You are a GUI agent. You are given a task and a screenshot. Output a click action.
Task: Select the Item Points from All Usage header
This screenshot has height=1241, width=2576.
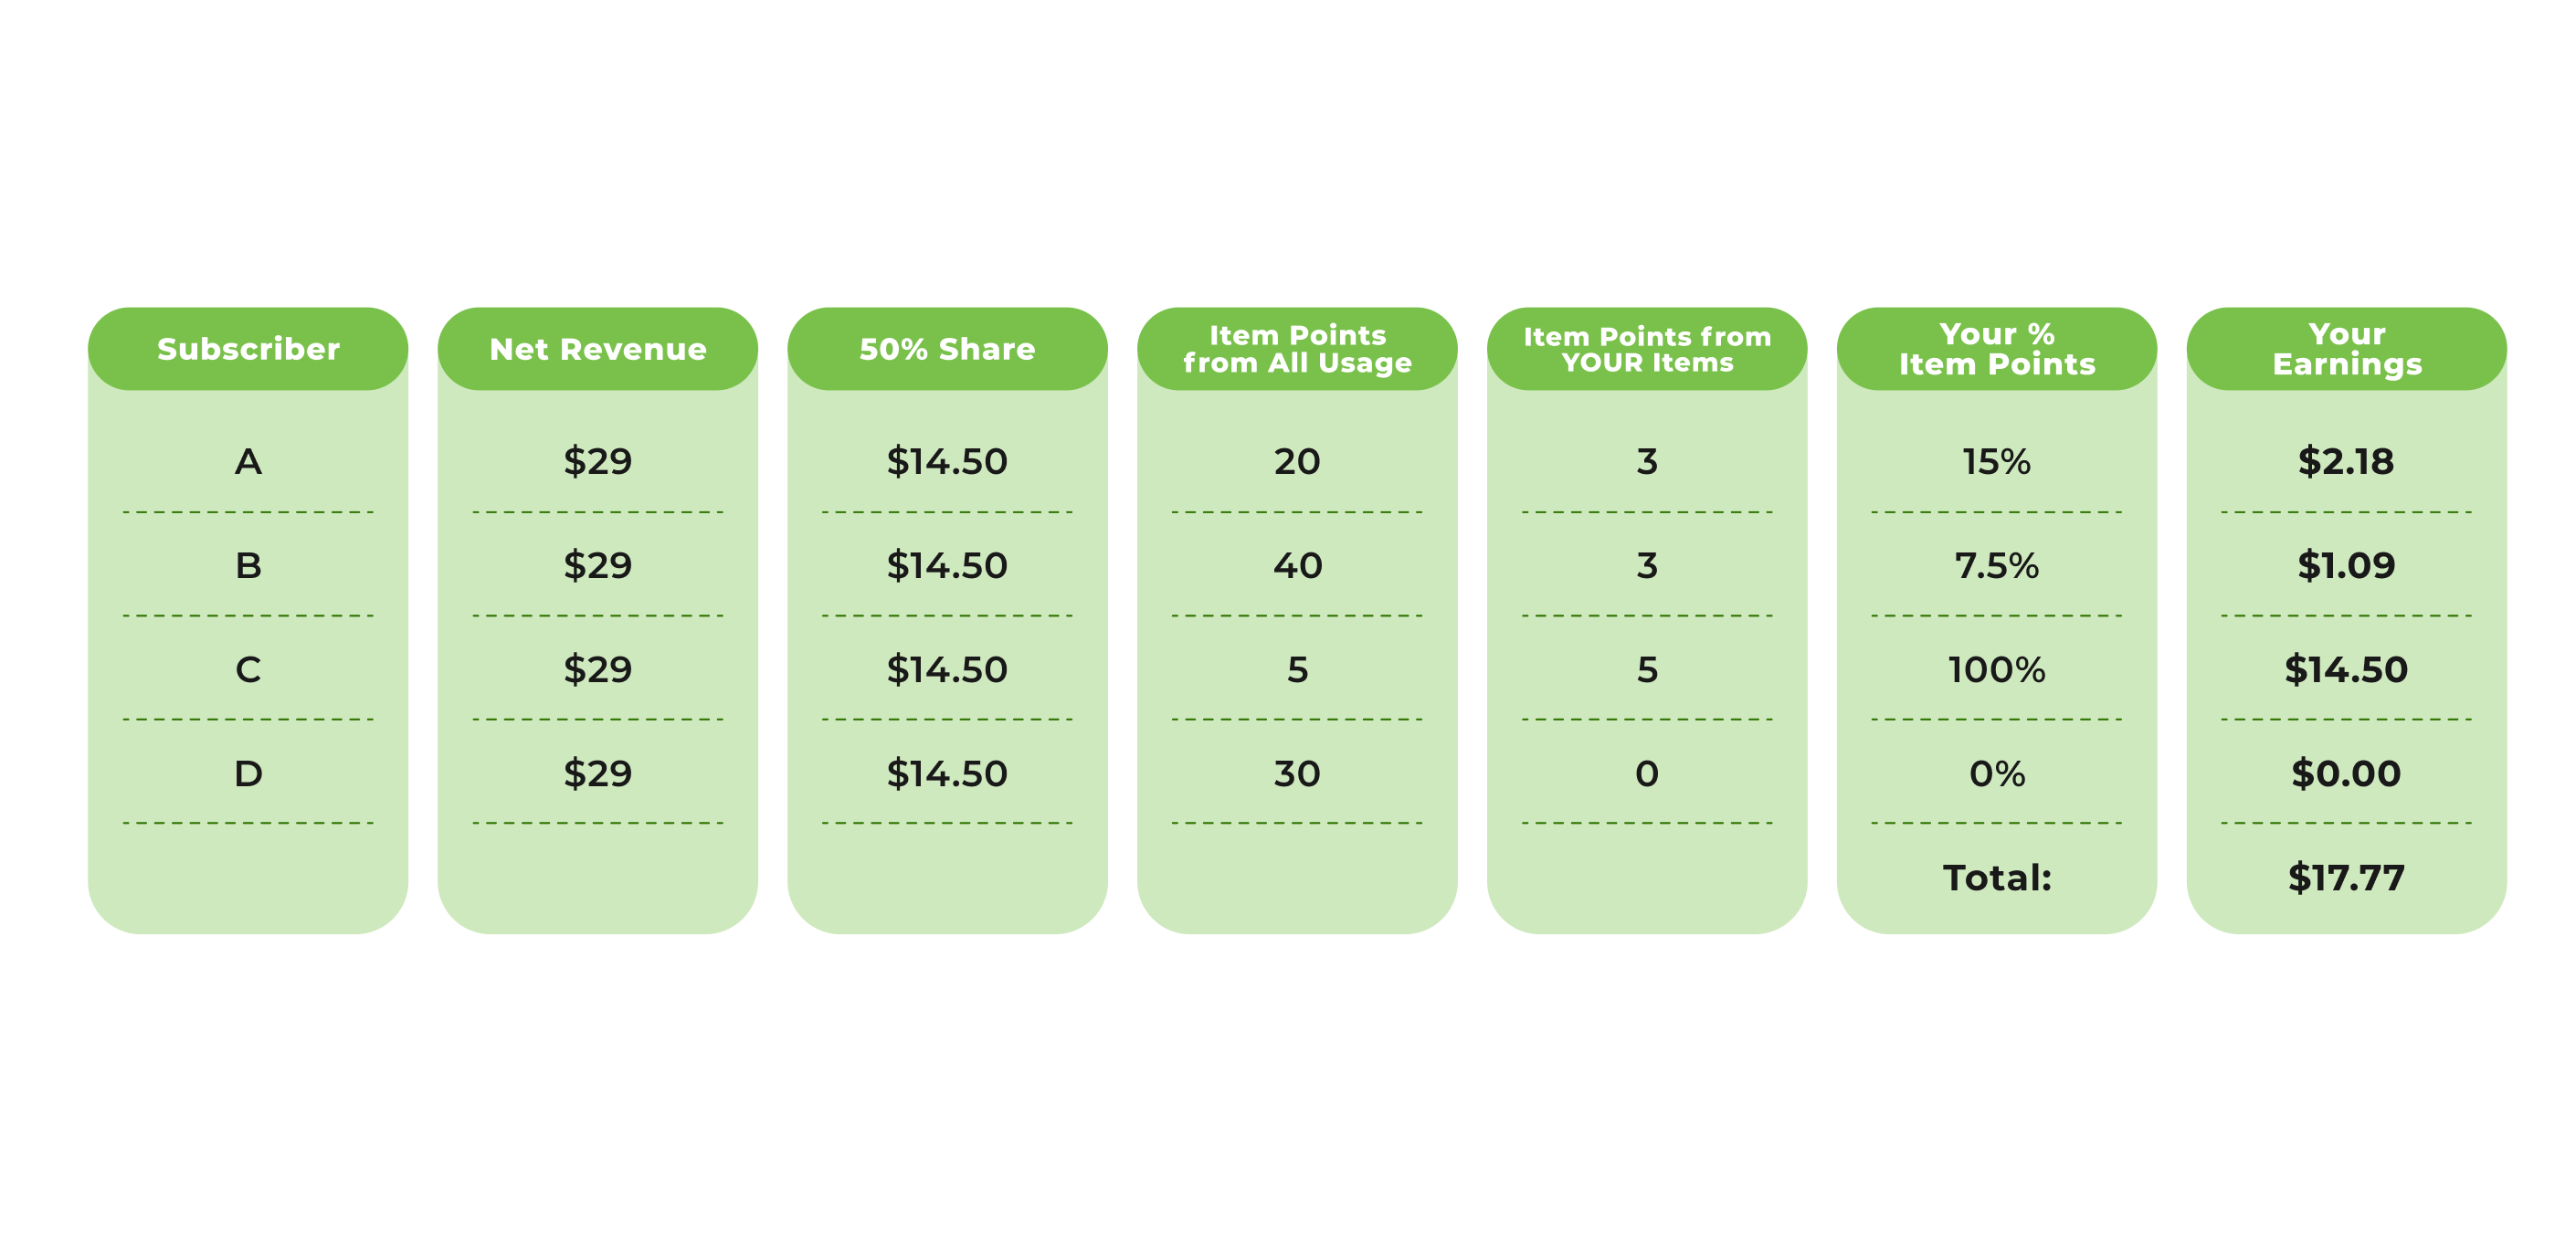[x=1297, y=349]
